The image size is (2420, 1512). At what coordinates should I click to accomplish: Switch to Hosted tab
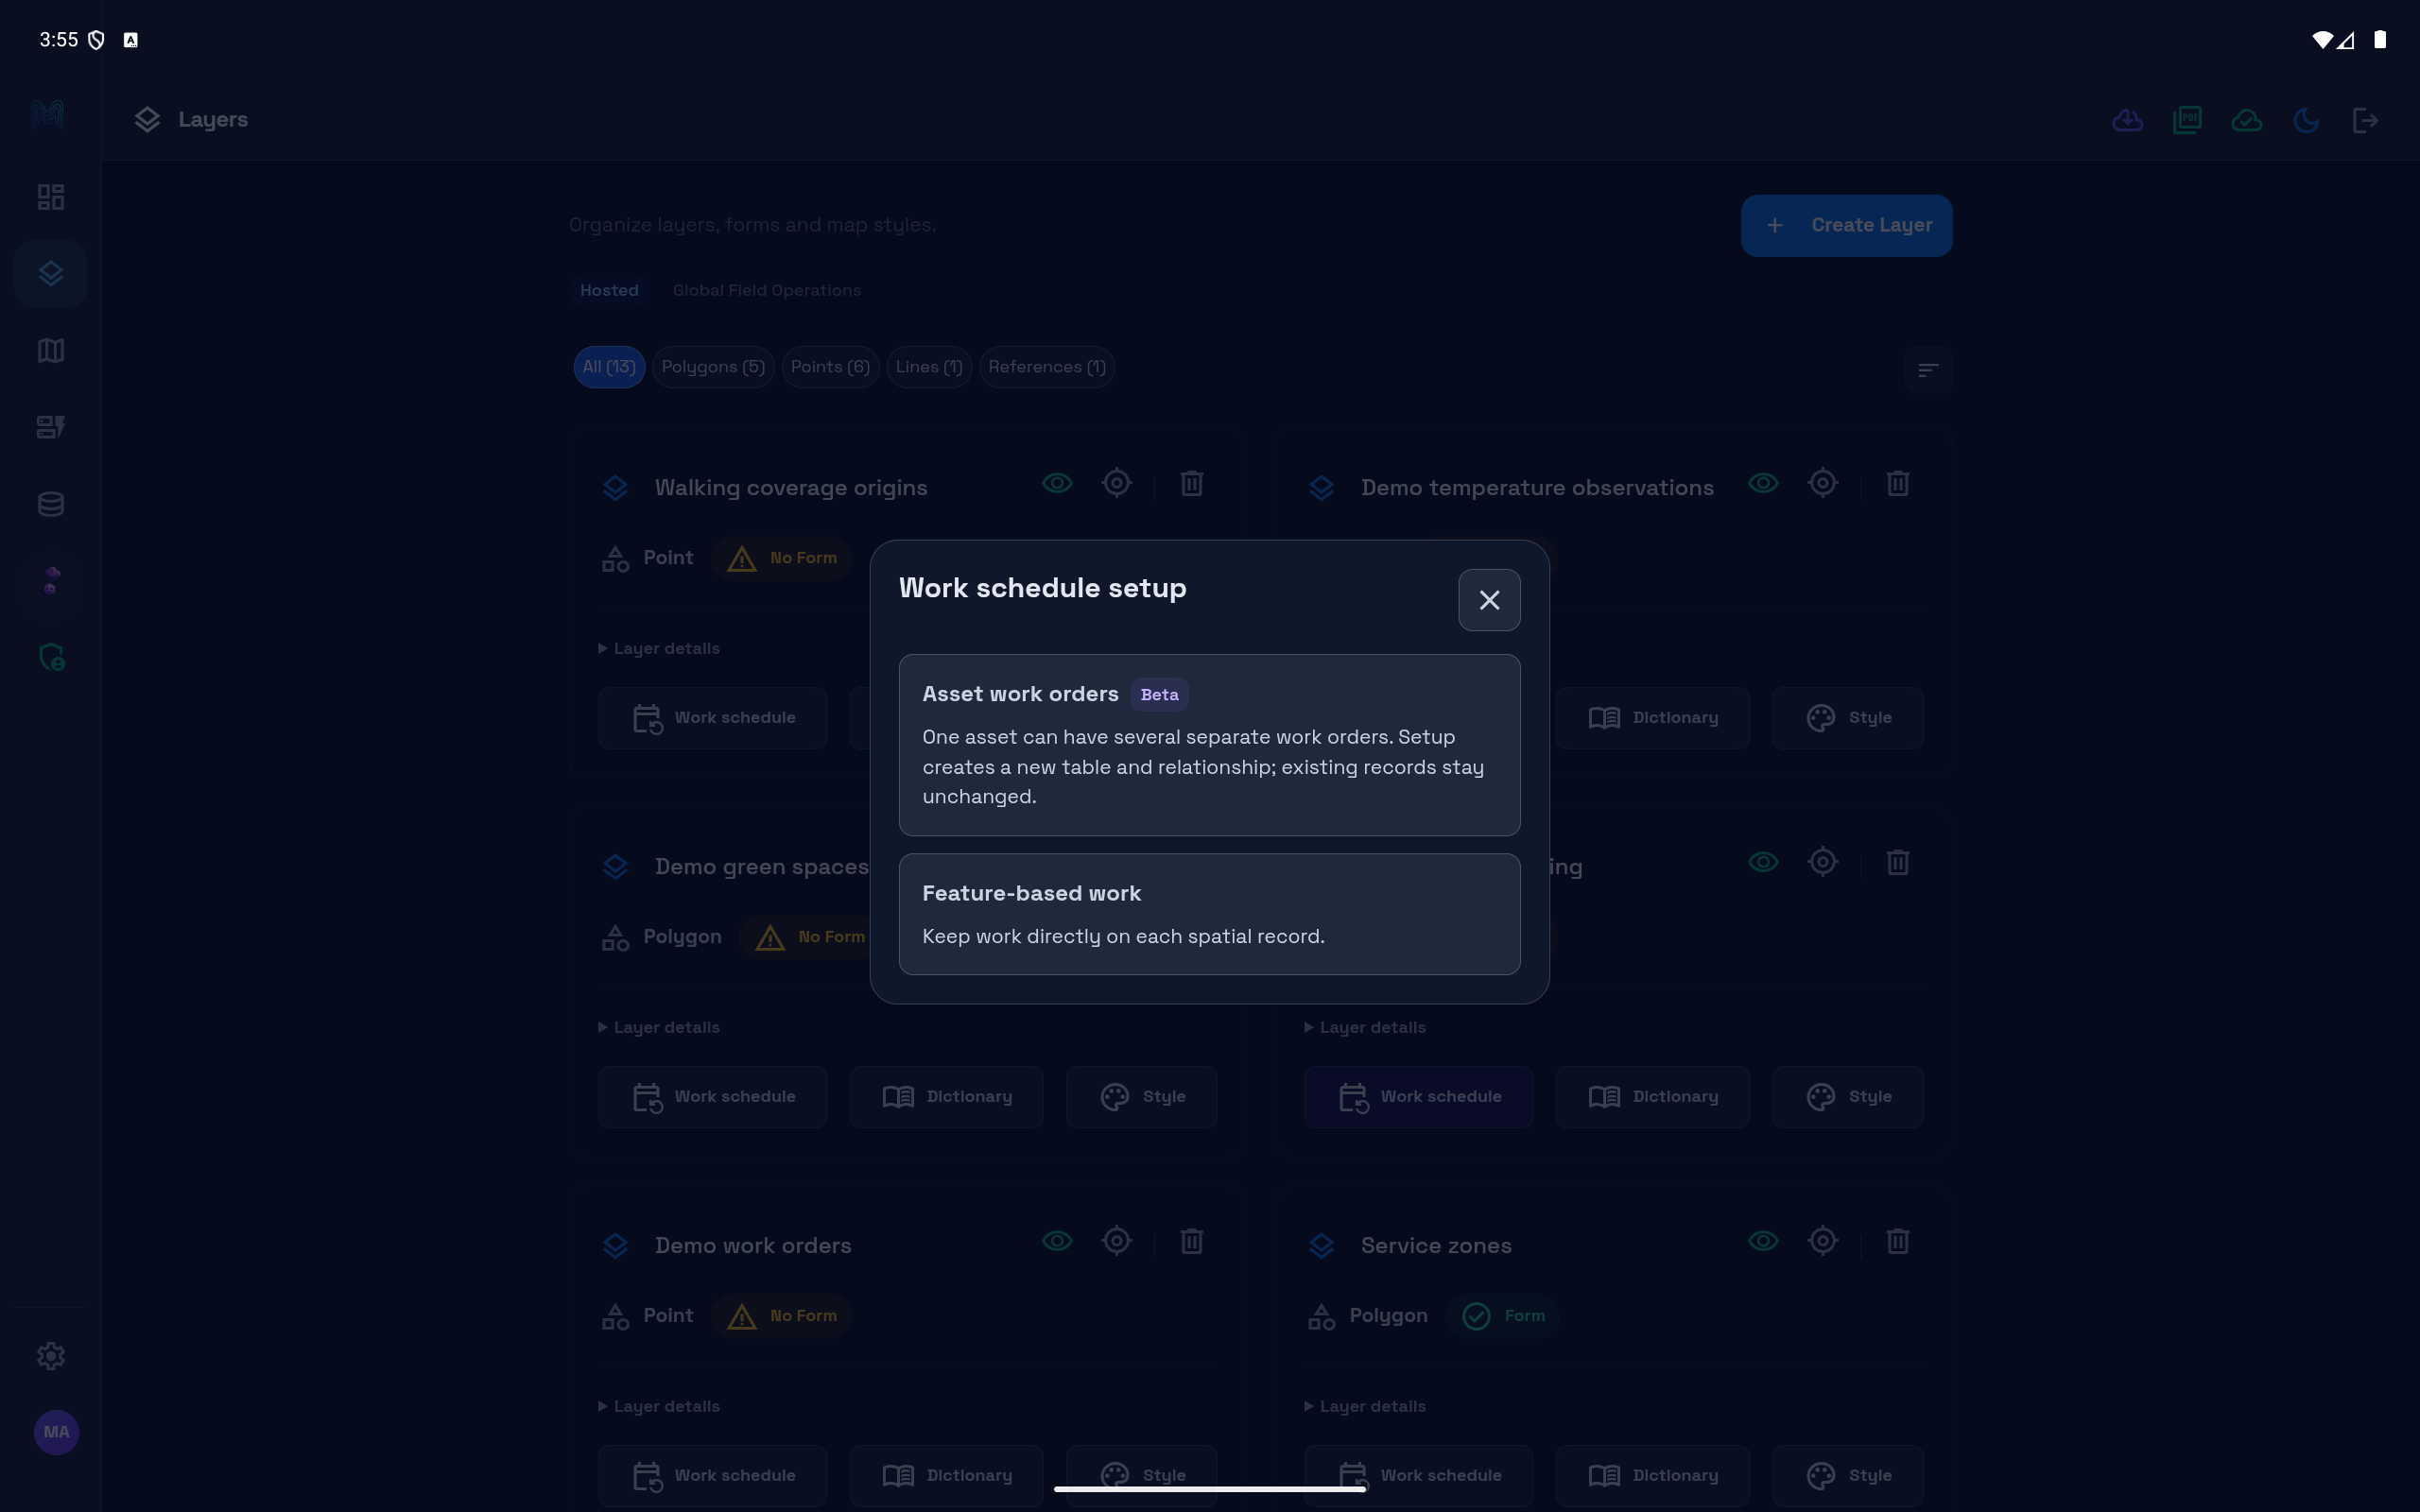pyautogui.click(x=609, y=290)
